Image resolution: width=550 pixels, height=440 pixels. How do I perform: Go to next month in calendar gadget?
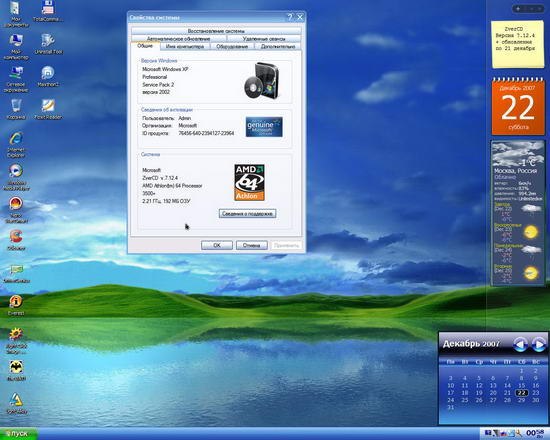(x=538, y=344)
